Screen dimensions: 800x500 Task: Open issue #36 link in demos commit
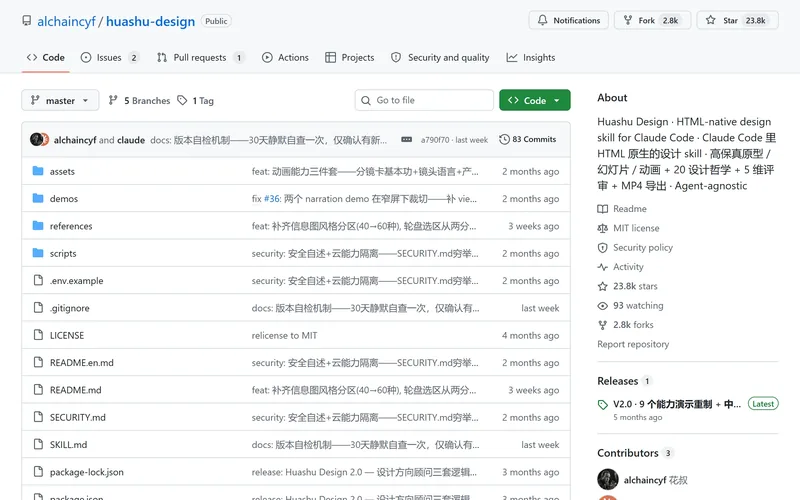pyautogui.click(x=272, y=199)
